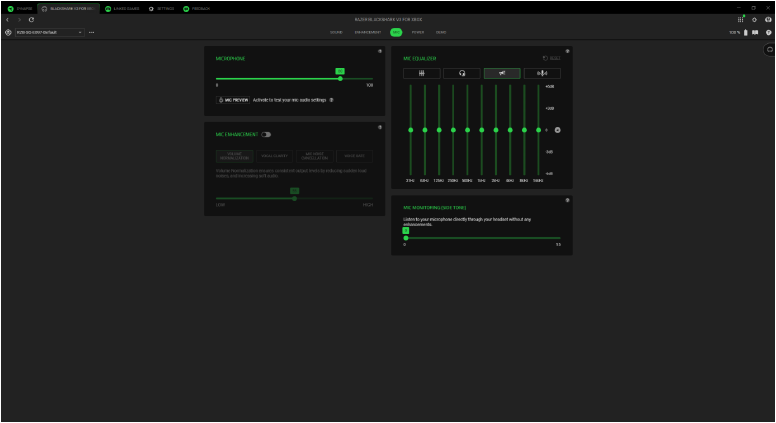Click the sixth EQ band slider handle
Viewport: 776px width, 423px height.
click(x=482, y=130)
